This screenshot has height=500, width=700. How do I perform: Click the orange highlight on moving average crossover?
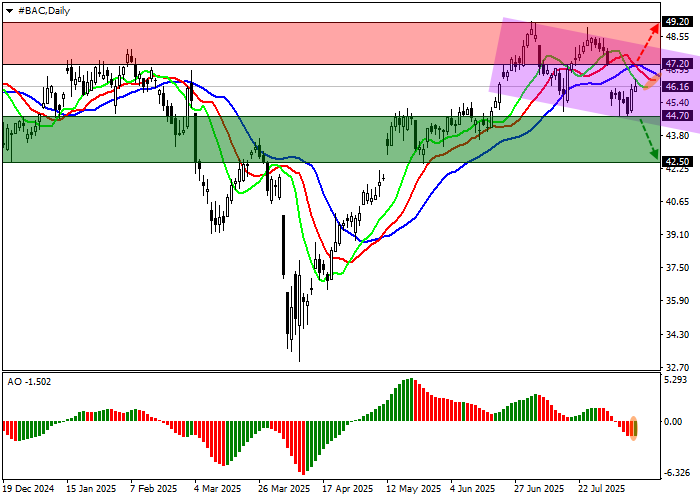(x=648, y=82)
